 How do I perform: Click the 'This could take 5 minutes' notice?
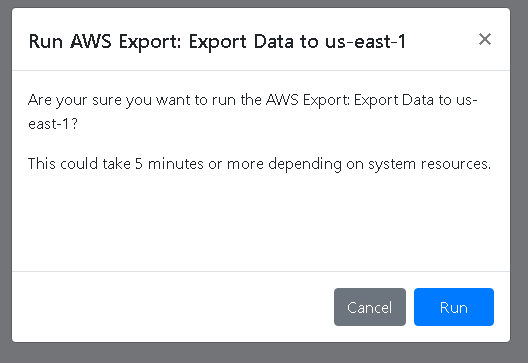click(259, 164)
